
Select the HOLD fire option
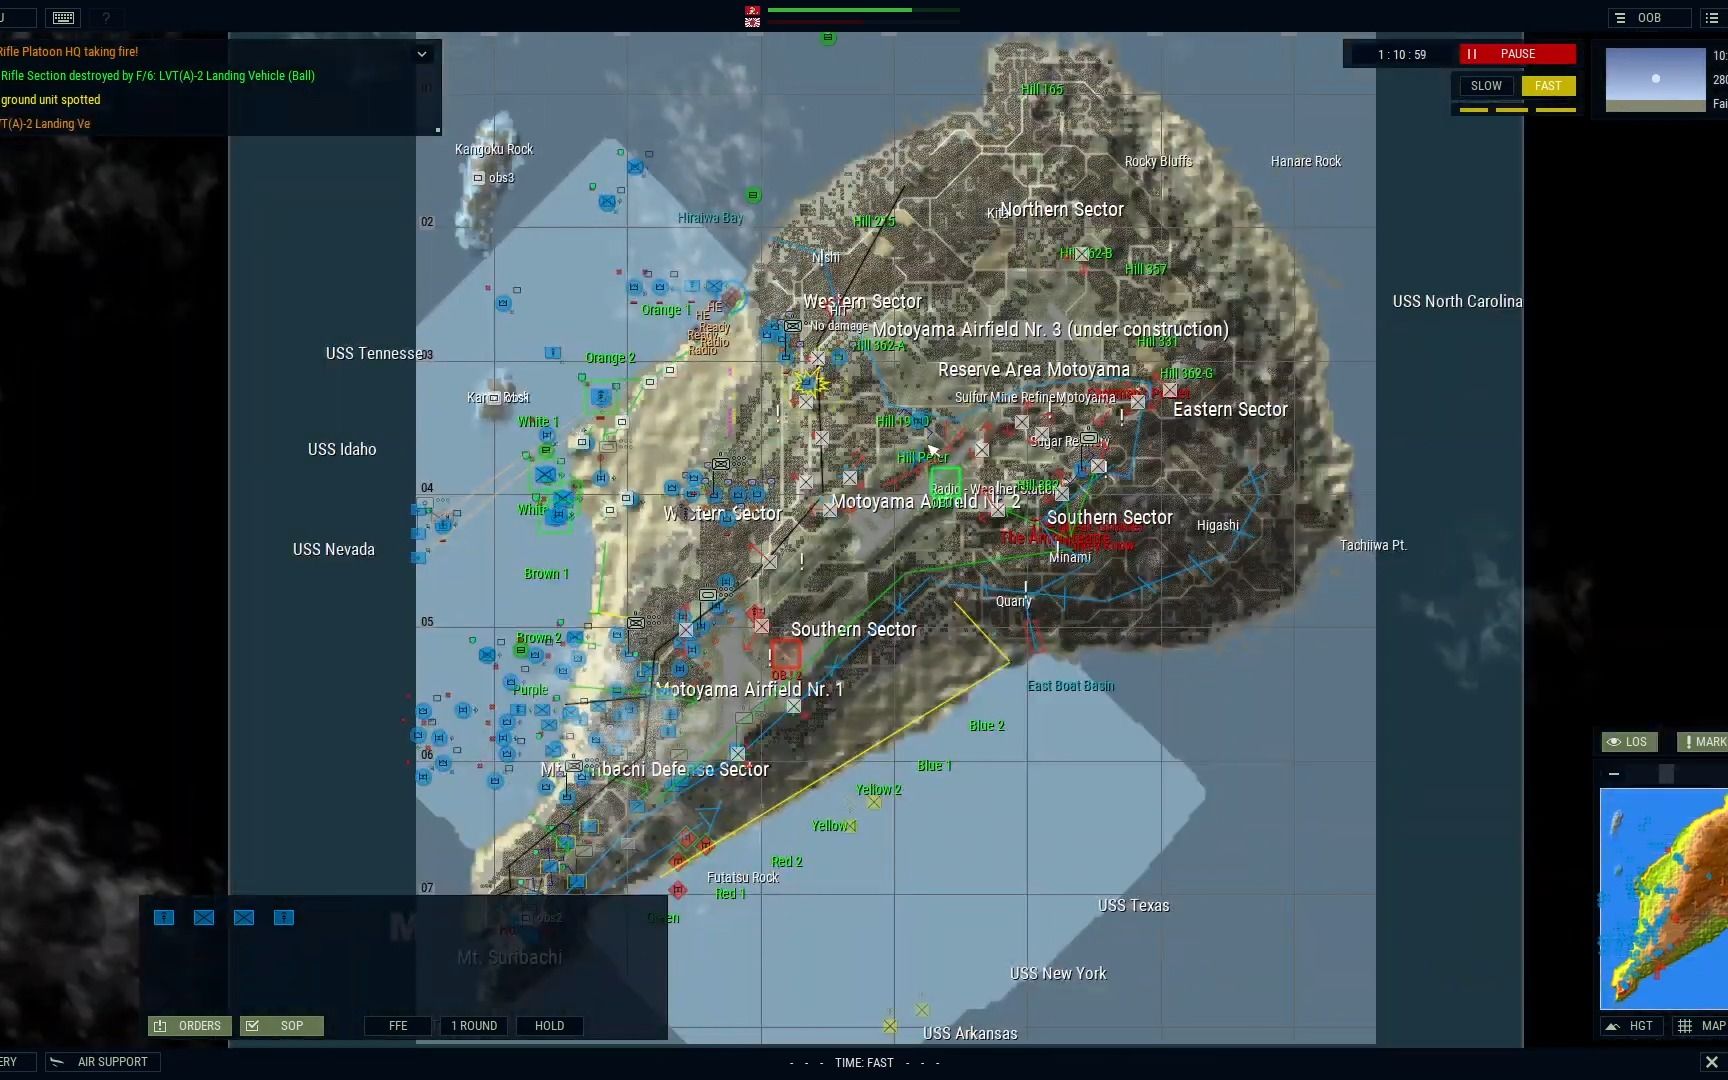549,1026
